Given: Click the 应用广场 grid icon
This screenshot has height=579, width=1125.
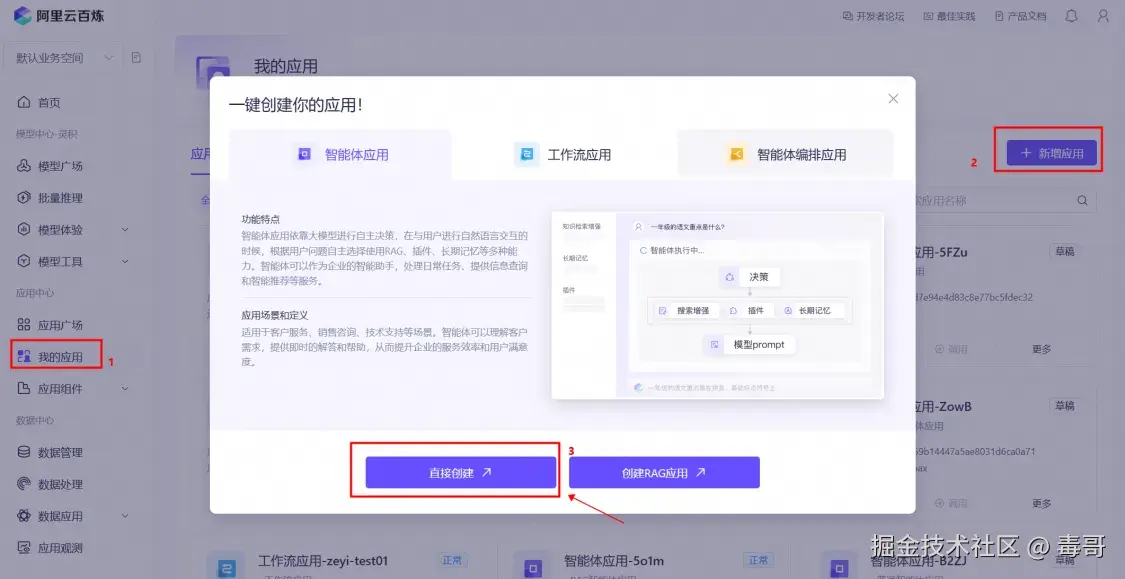Looking at the screenshot, I should (x=24, y=324).
